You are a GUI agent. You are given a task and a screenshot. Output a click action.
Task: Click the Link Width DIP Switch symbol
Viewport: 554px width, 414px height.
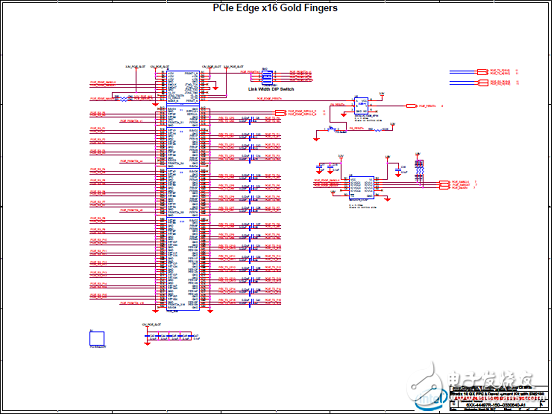pyautogui.click(x=267, y=77)
